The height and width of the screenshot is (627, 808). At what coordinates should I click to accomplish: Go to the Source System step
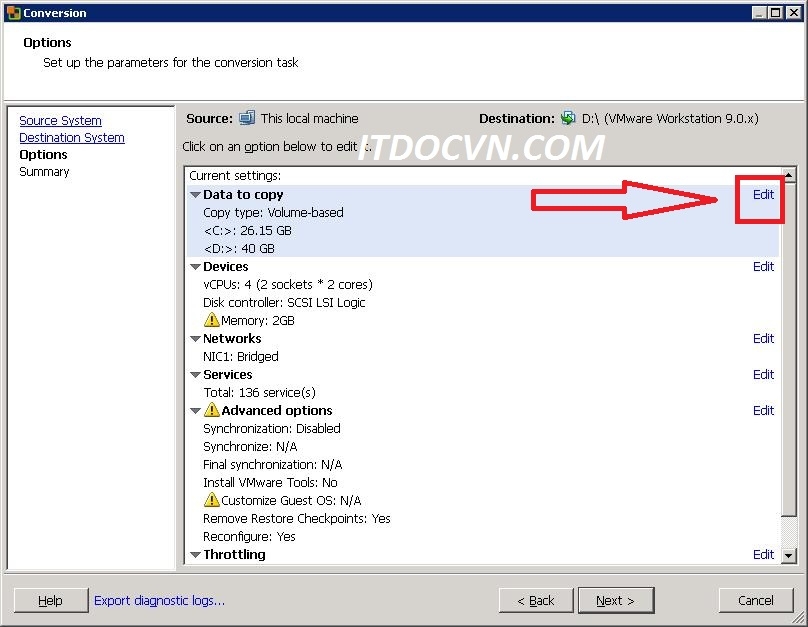coord(60,121)
